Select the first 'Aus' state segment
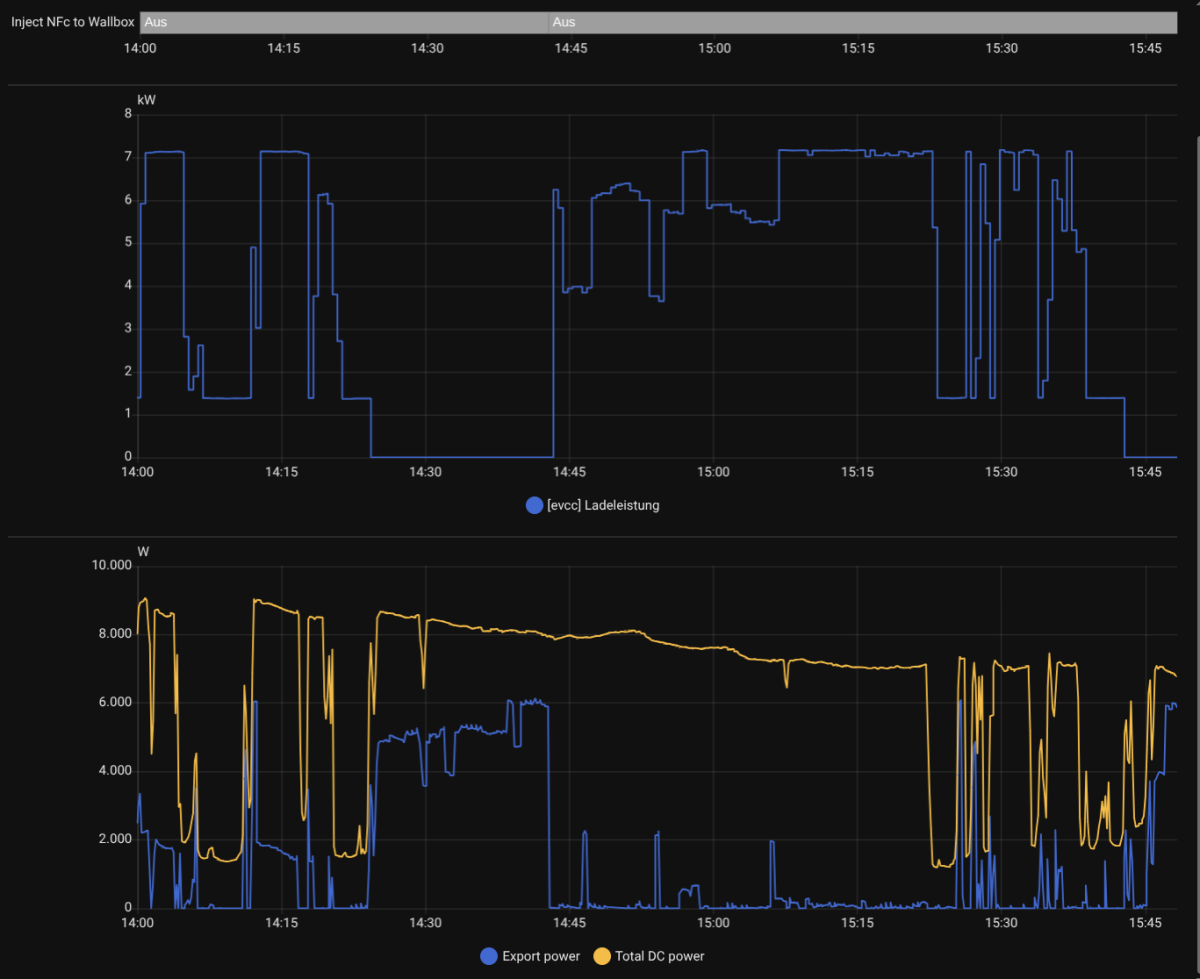The image size is (1200, 979). coord(344,22)
